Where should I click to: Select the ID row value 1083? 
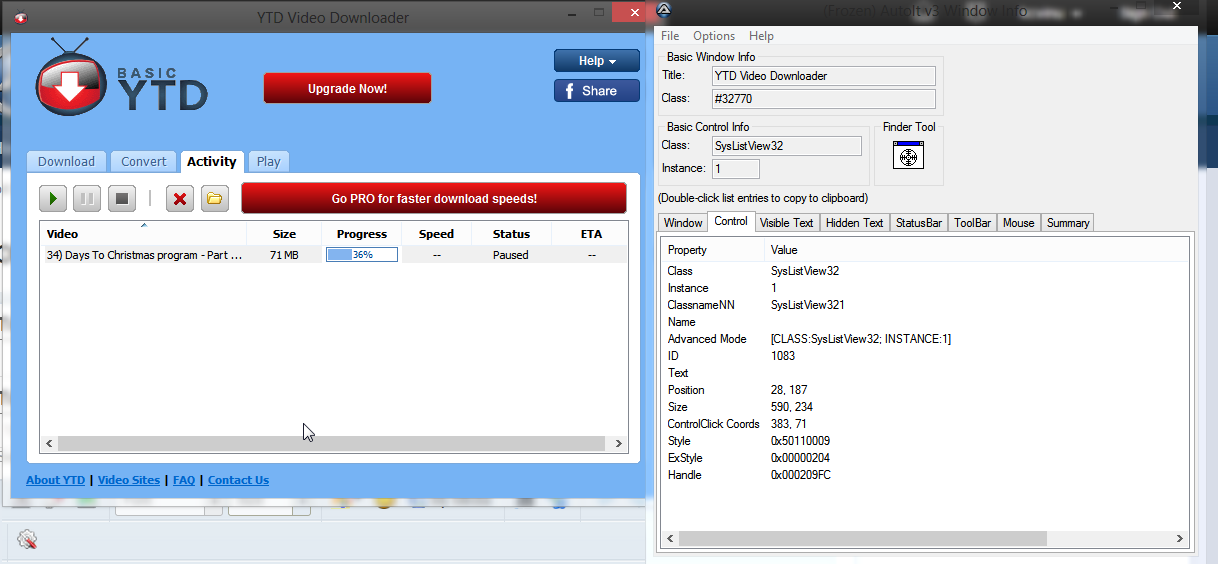point(925,356)
